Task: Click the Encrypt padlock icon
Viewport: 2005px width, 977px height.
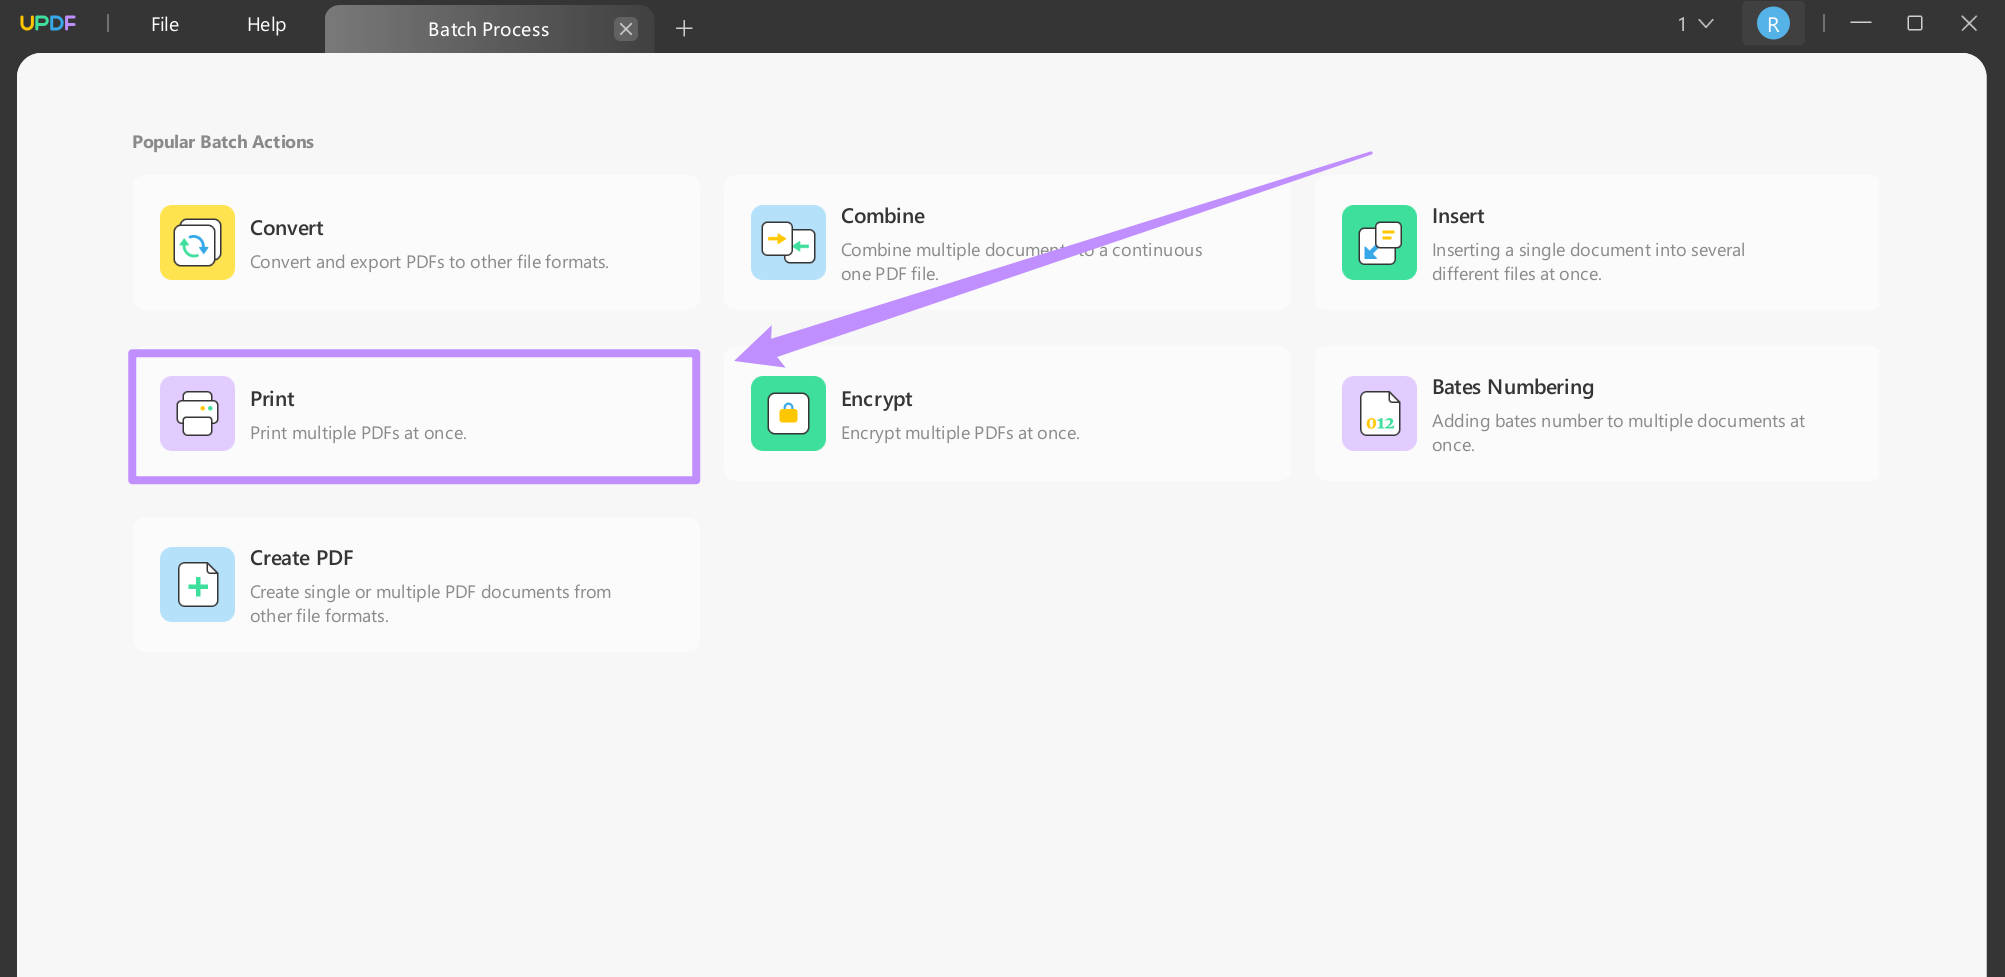Action: pyautogui.click(x=787, y=413)
